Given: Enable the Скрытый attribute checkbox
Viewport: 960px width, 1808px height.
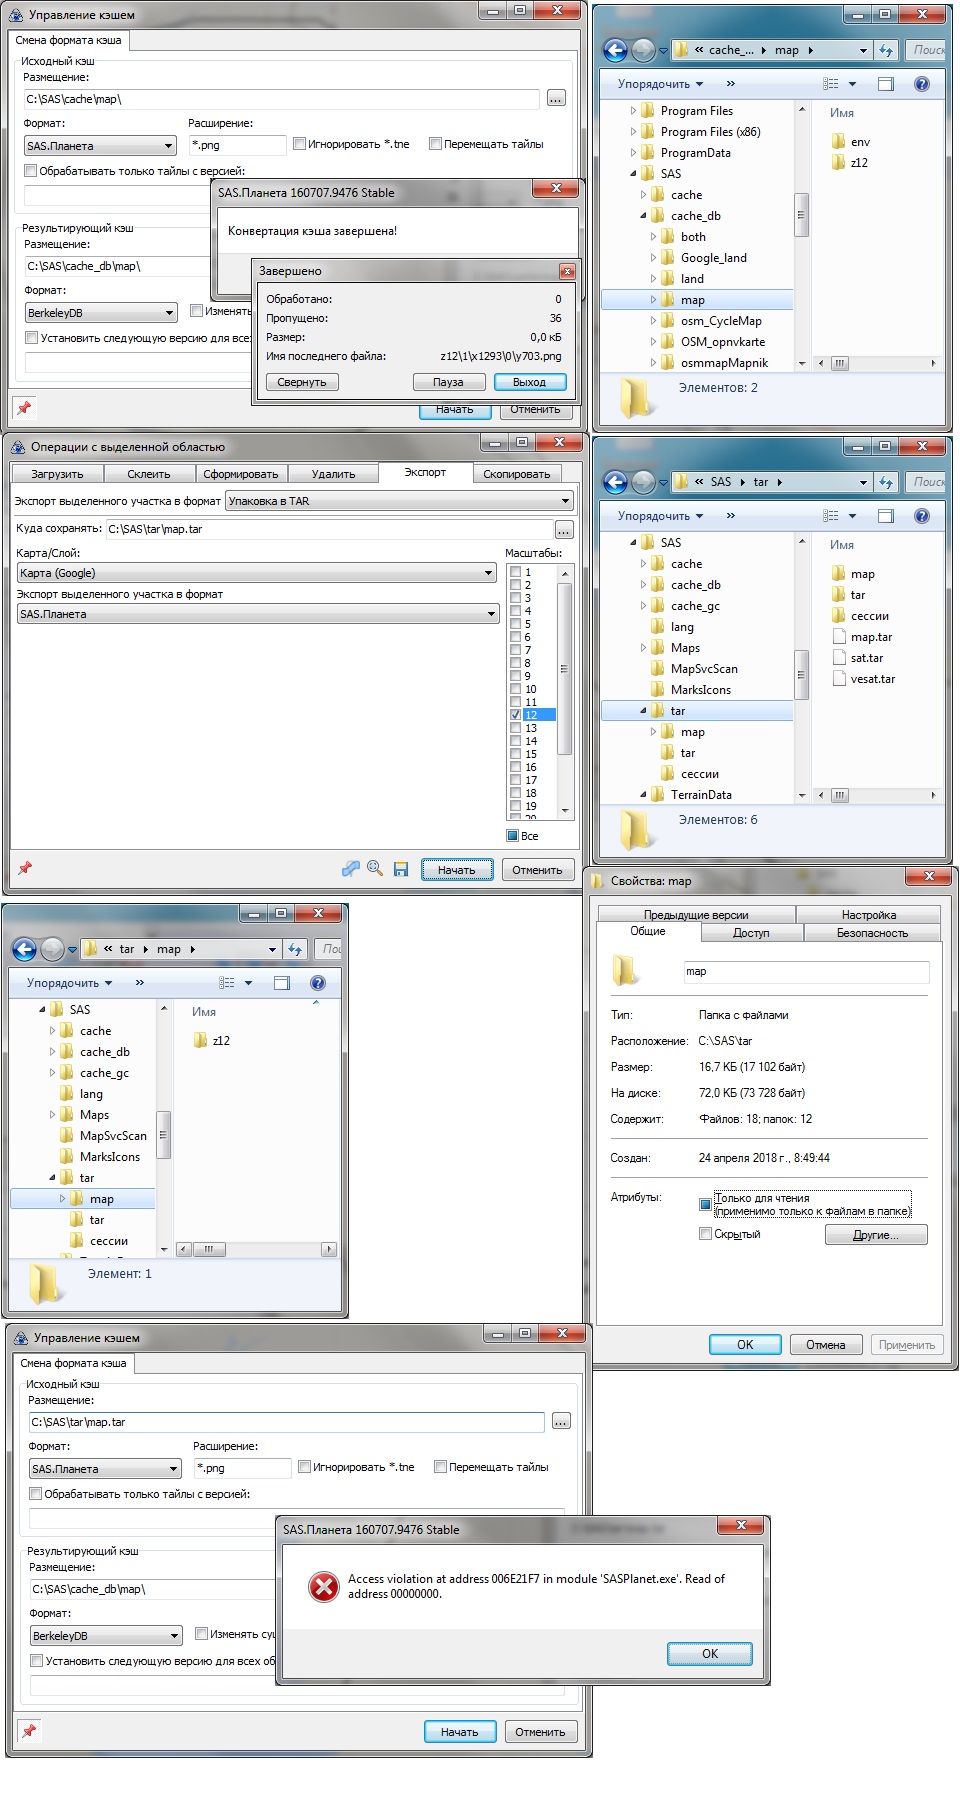Looking at the screenshot, I should pos(706,1234).
